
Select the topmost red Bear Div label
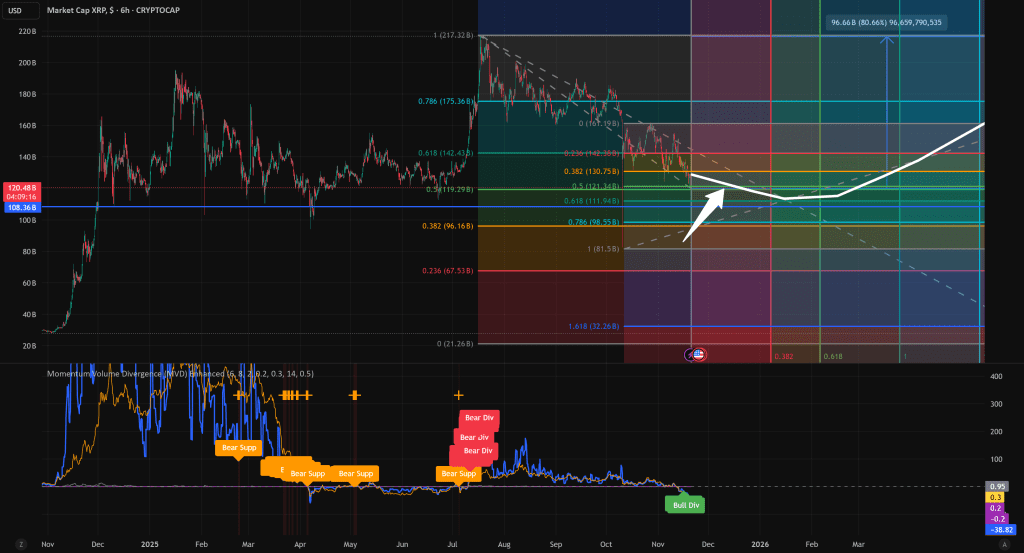pos(479,419)
